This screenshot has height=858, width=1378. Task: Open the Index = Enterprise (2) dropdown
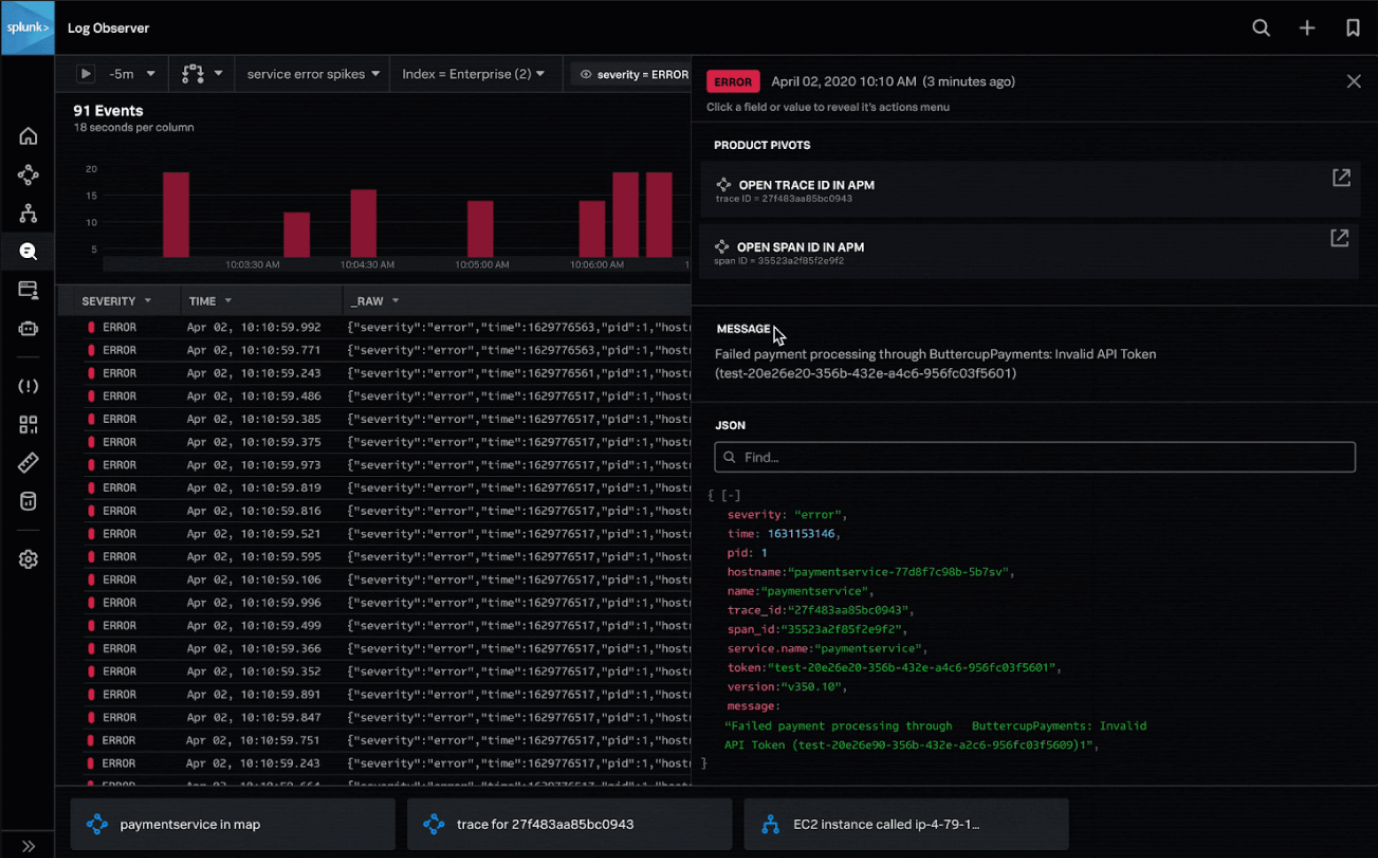point(473,74)
